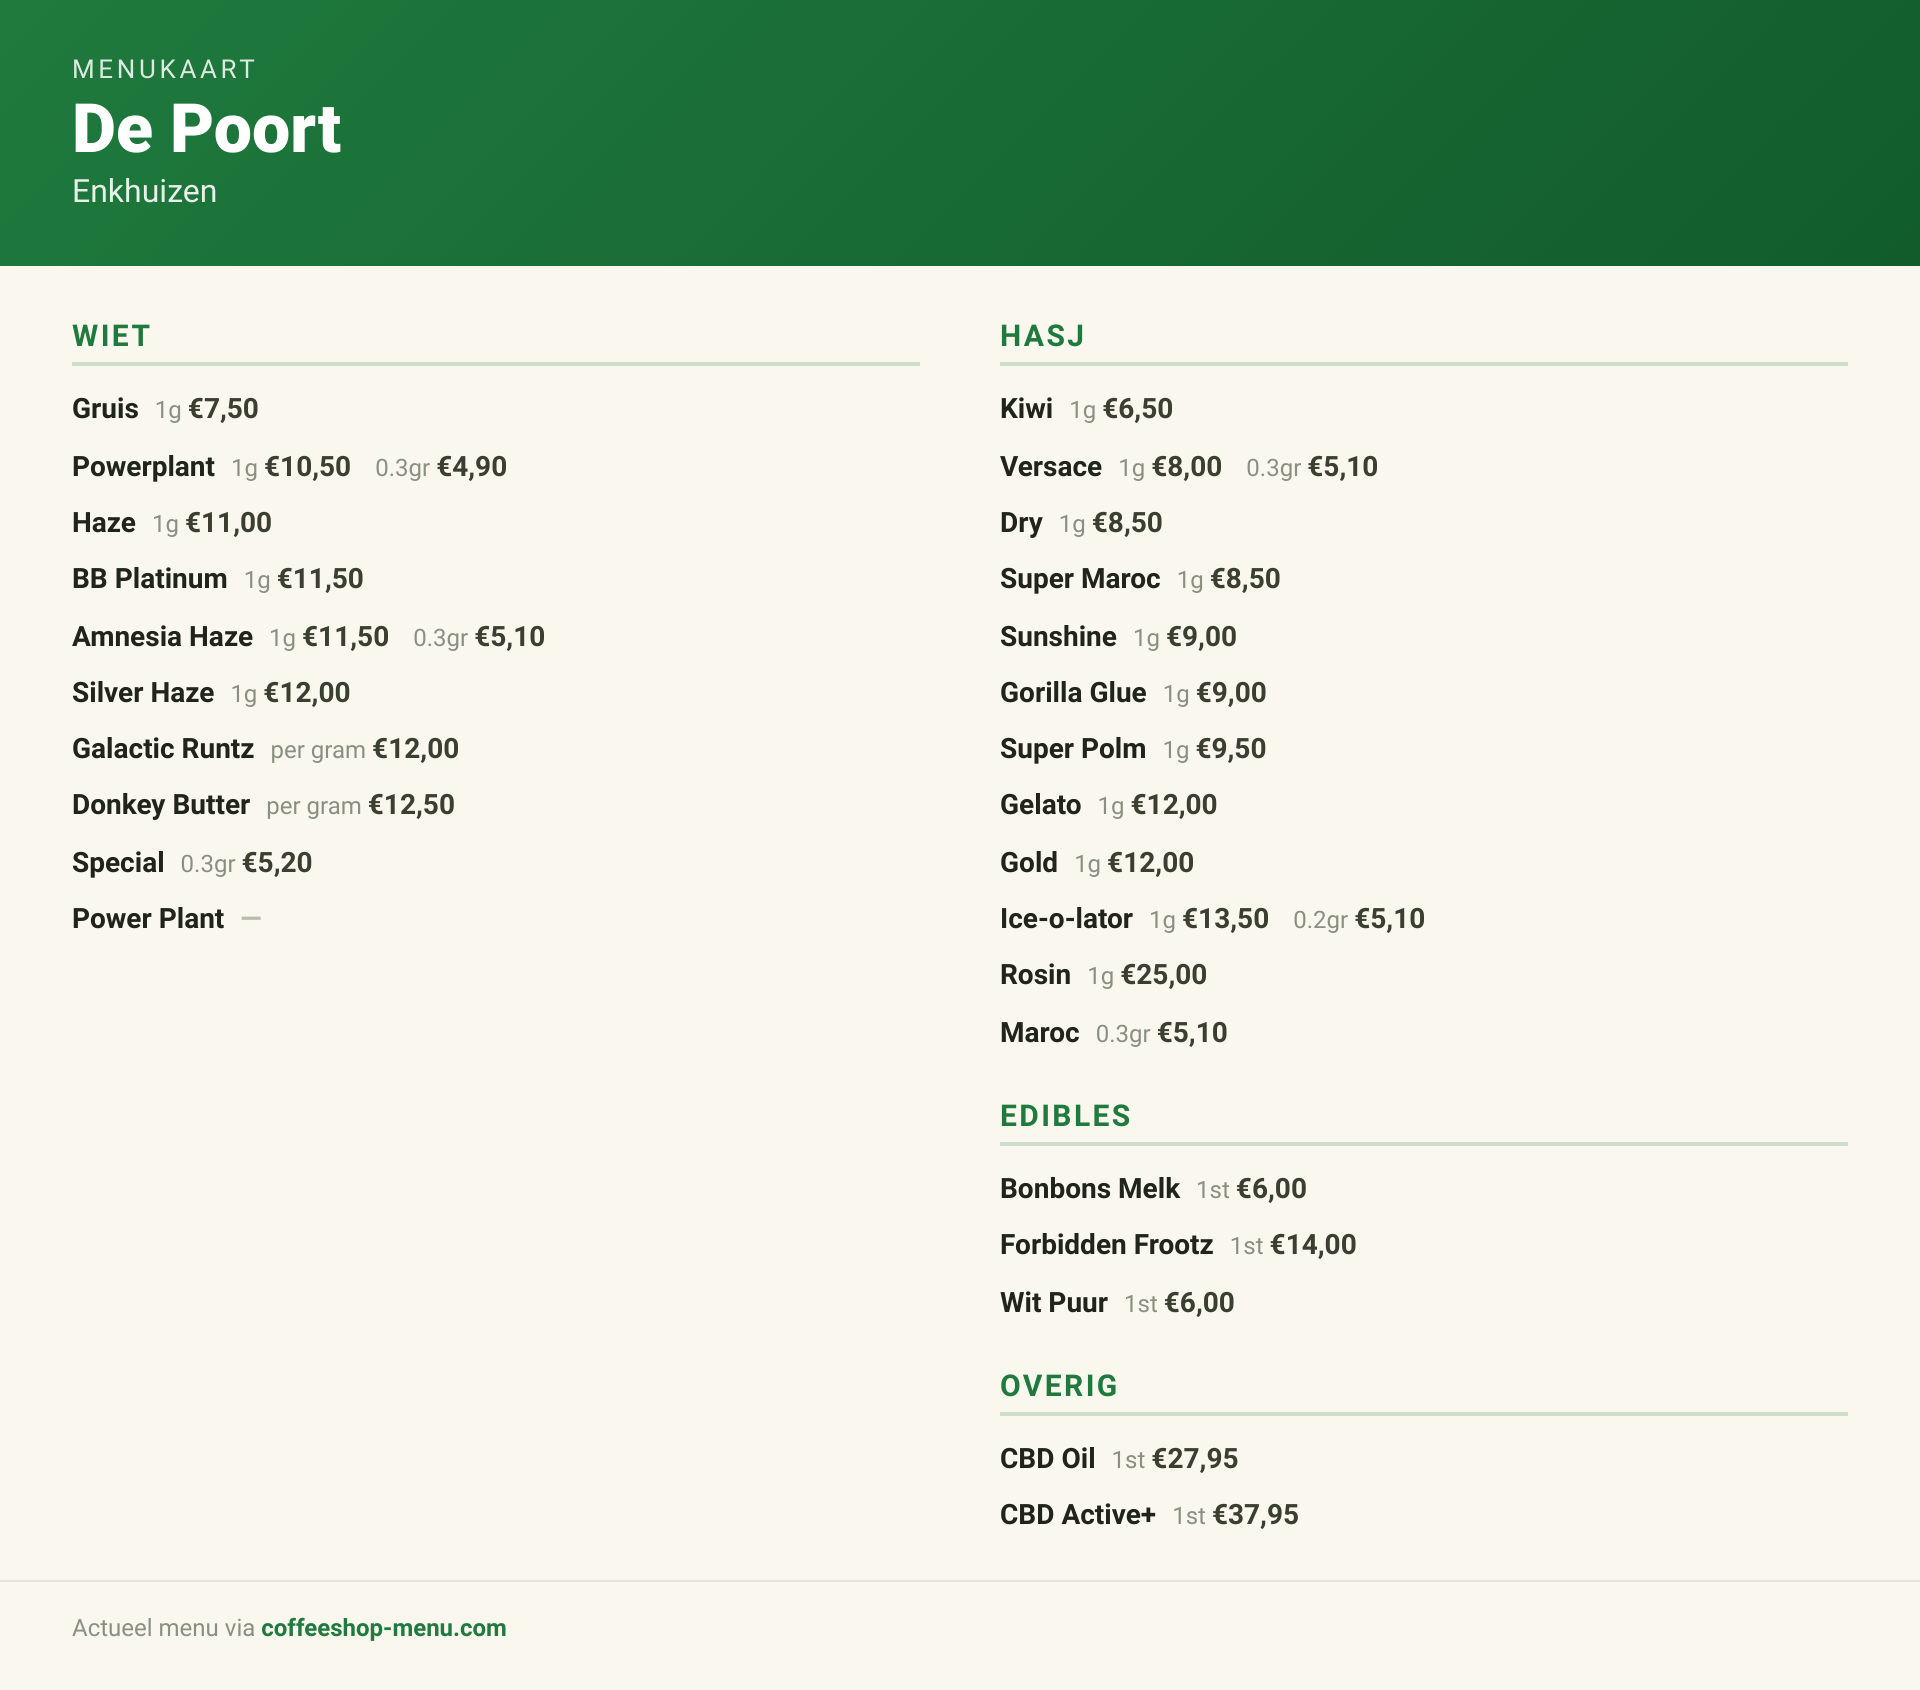Click the Versace item name

(x=1051, y=467)
